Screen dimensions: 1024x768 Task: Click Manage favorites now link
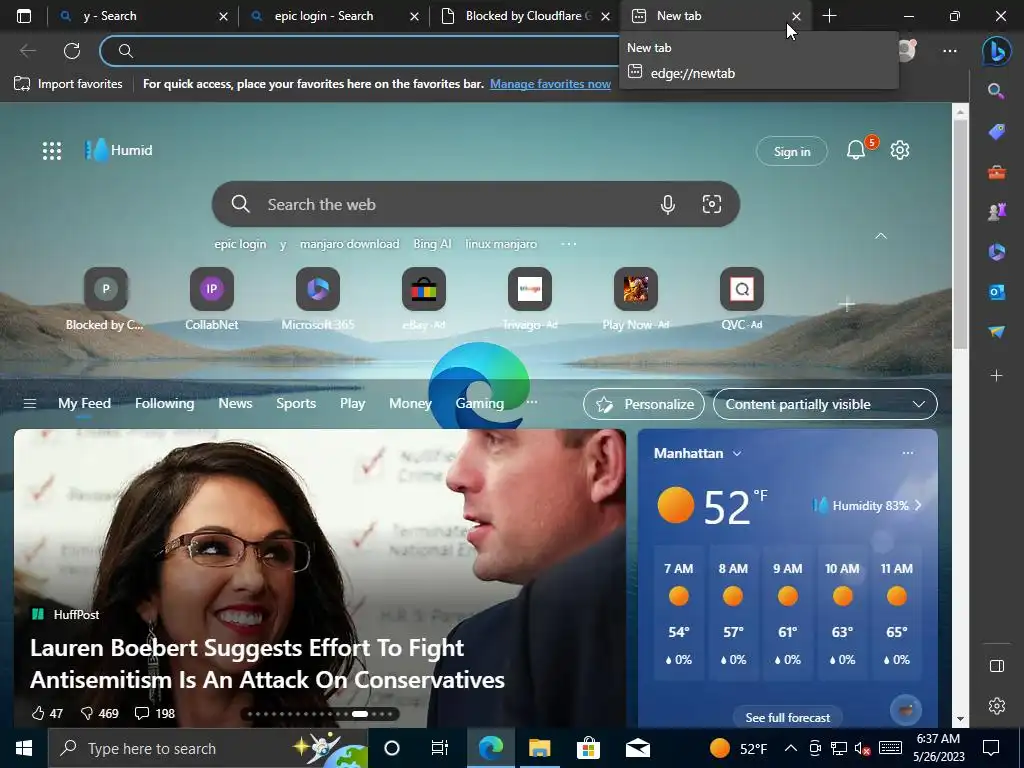coord(551,84)
